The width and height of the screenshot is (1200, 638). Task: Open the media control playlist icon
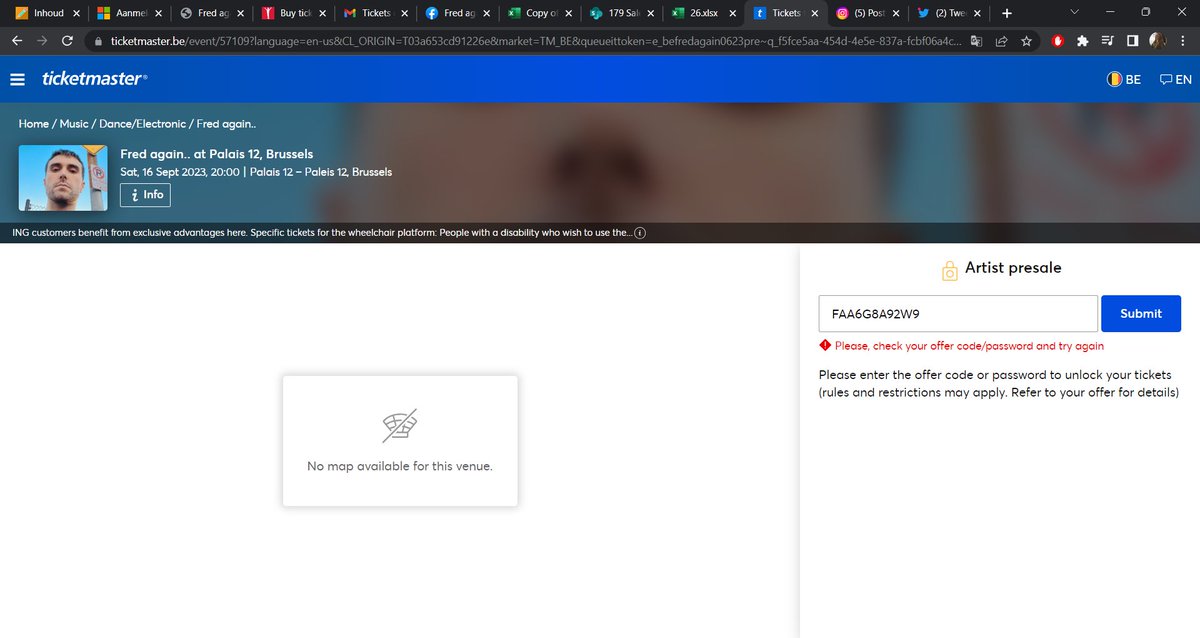(1108, 41)
